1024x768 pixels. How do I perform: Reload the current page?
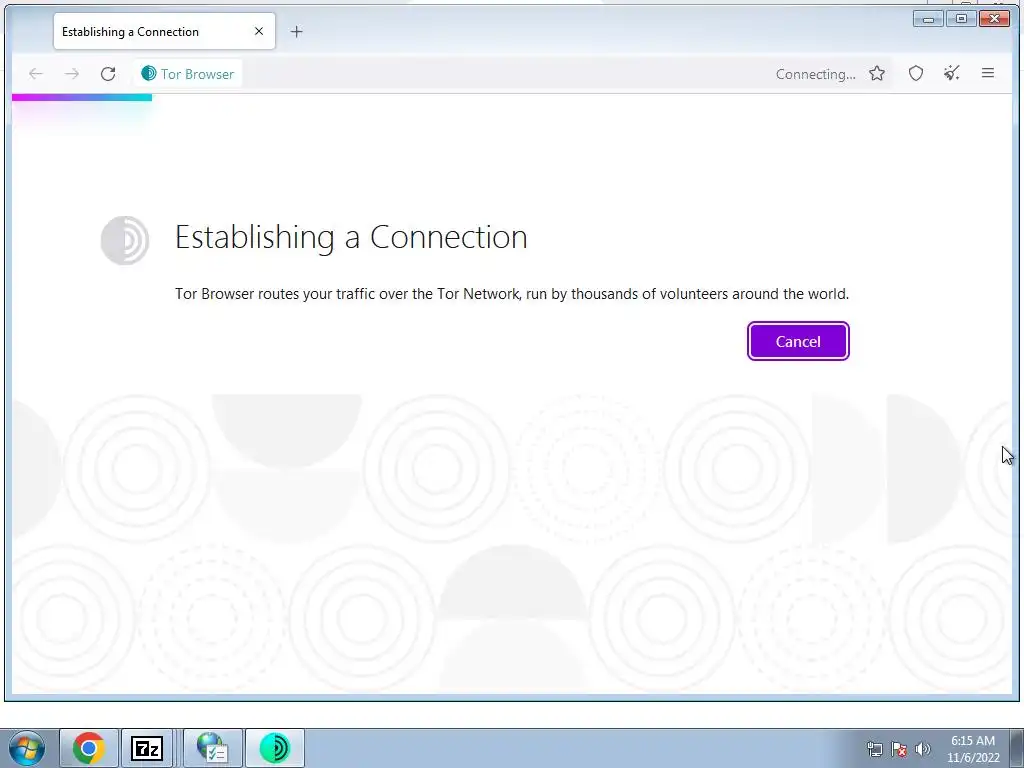108,74
